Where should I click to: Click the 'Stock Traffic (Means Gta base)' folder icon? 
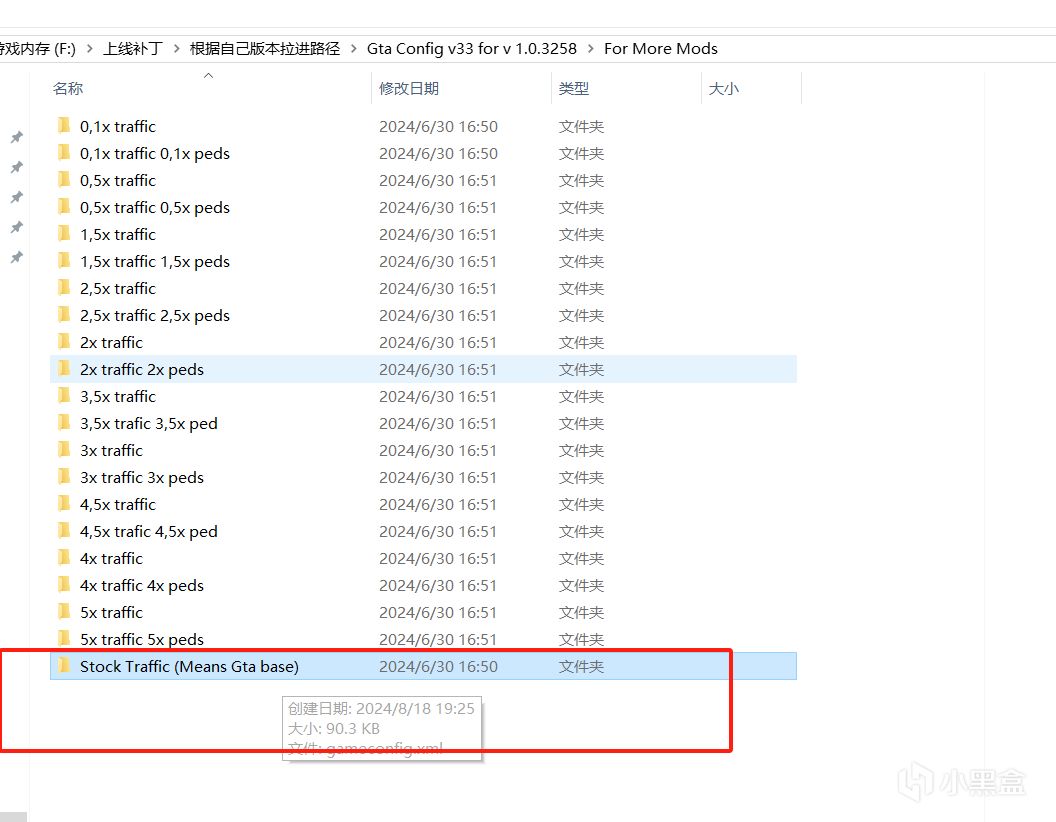64,666
